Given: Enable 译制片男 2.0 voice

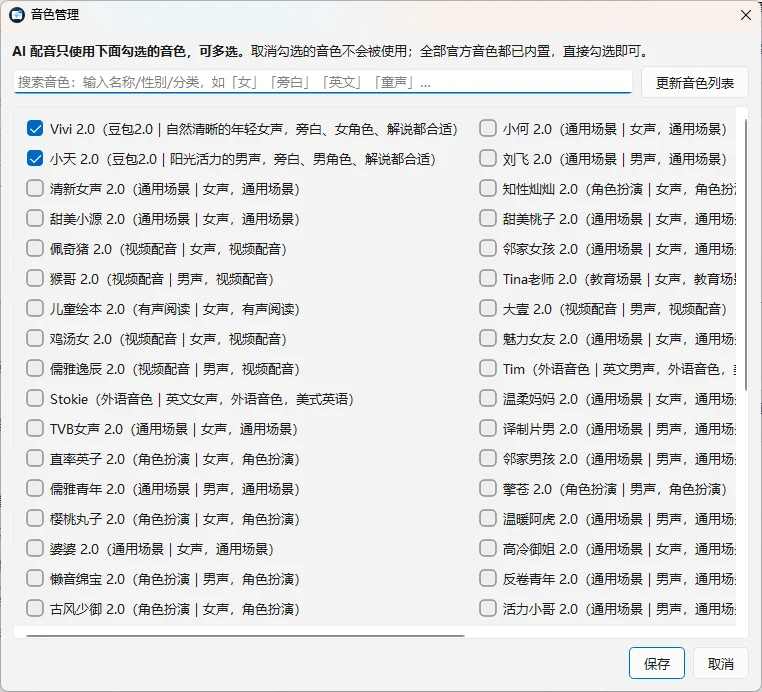Looking at the screenshot, I should pyautogui.click(x=487, y=429).
